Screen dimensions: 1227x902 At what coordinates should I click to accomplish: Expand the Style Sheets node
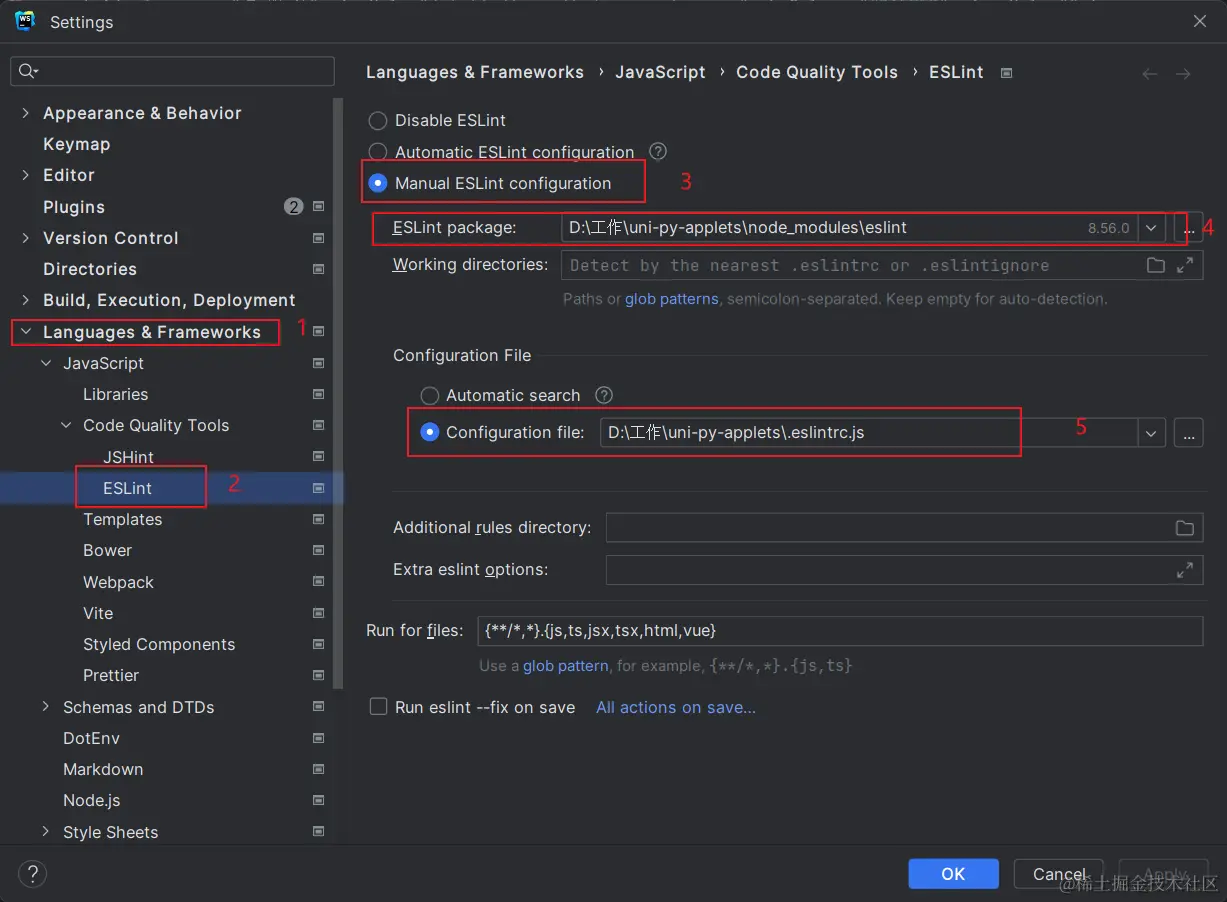46,832
